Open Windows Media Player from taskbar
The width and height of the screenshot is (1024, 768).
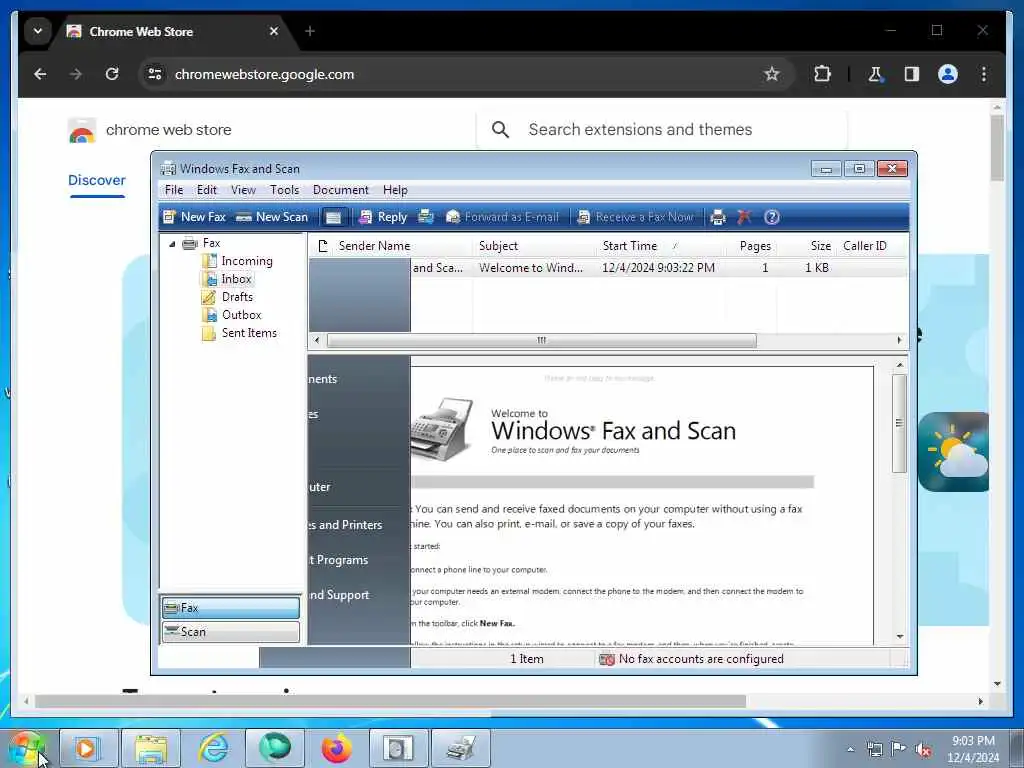pyautogui.click(x=87, y=748)
